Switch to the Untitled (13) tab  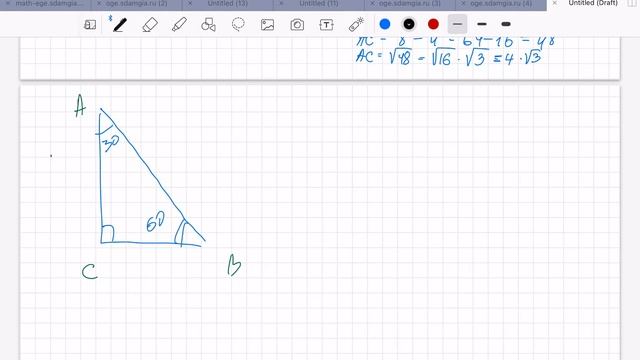[227, 3]
